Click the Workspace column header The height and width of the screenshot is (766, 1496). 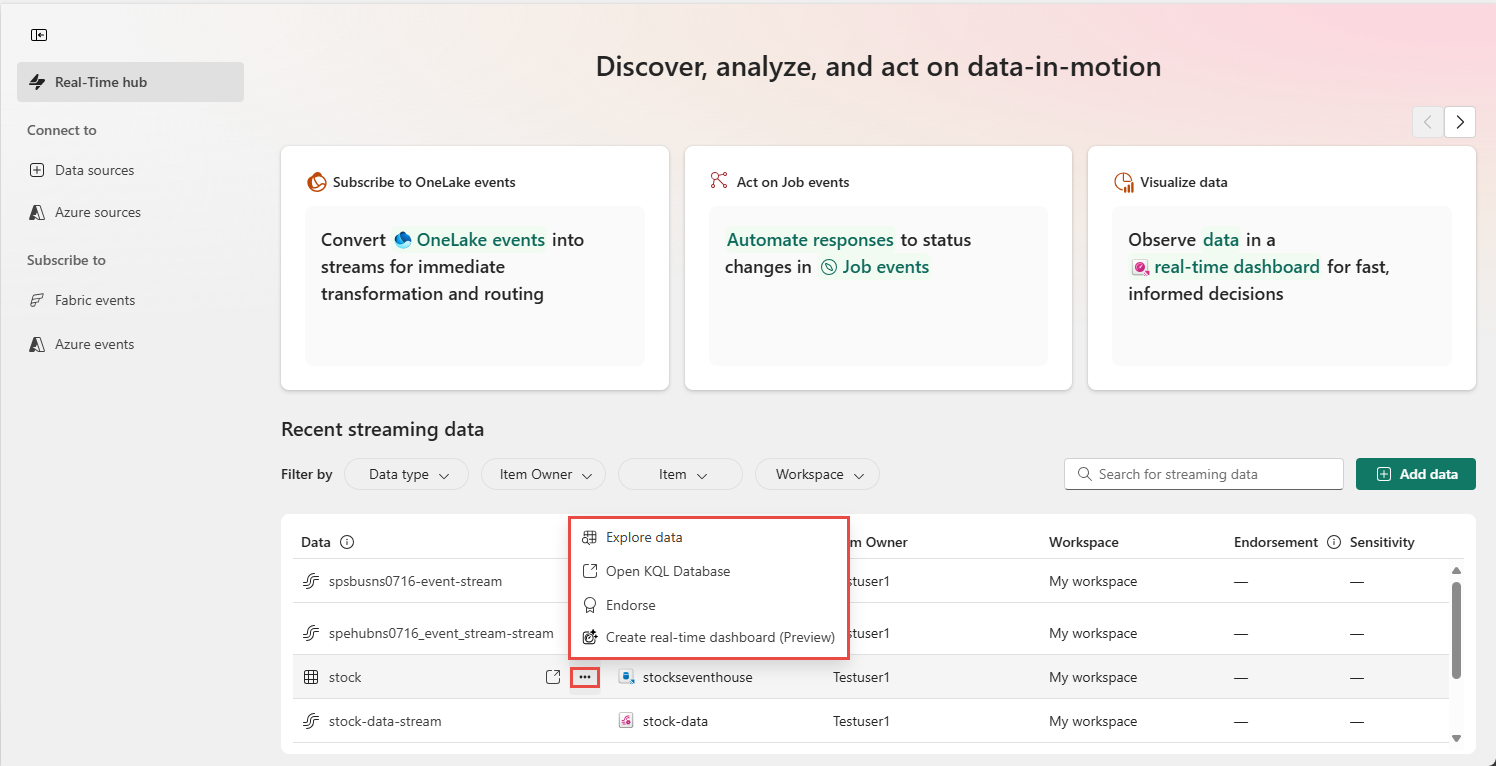[1083, 542]
